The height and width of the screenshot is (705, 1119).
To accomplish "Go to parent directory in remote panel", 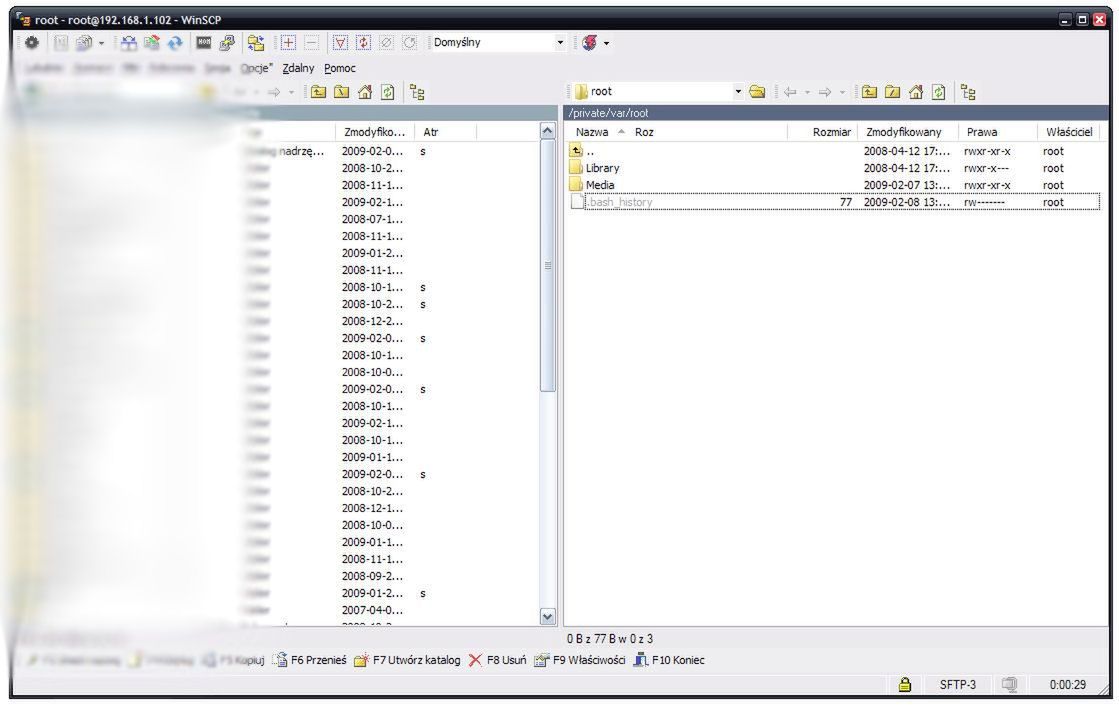I will point(869,92).
